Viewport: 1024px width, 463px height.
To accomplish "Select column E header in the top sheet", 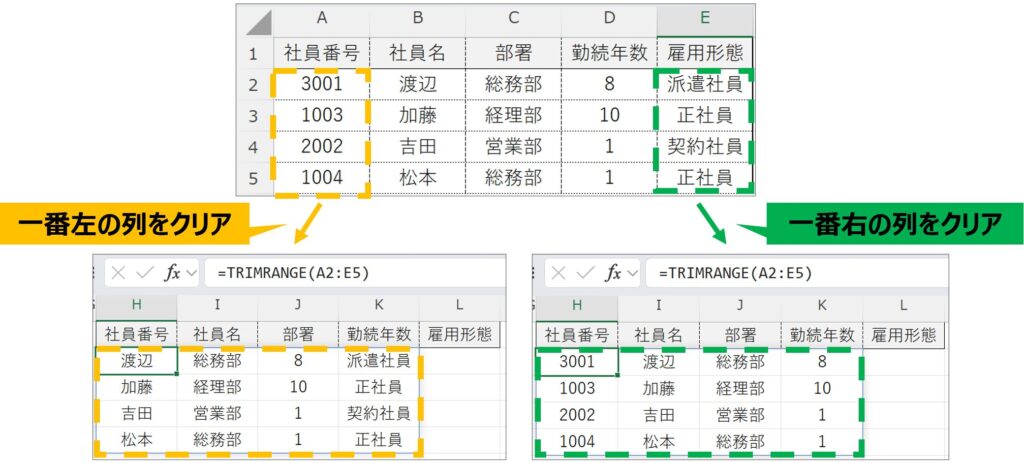I will [705, 20].
